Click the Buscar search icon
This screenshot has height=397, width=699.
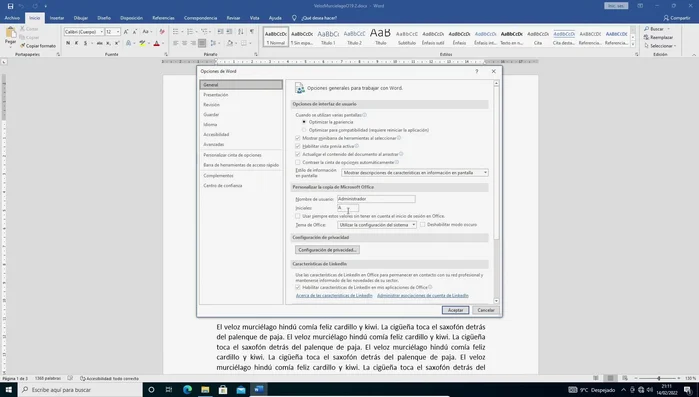pos(646,29)
